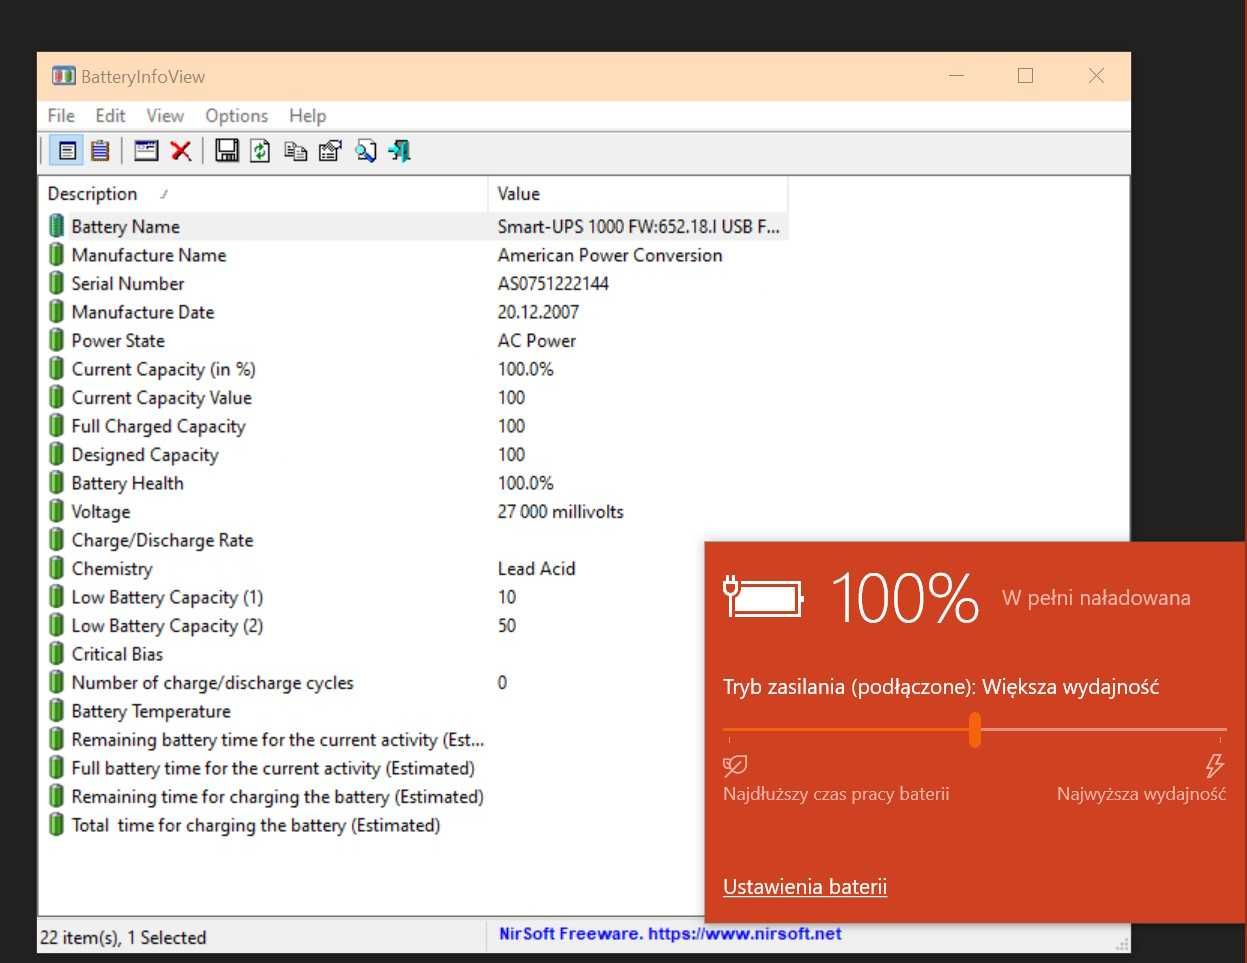Click the battery icon beside Serial Number

coord(57,283)
